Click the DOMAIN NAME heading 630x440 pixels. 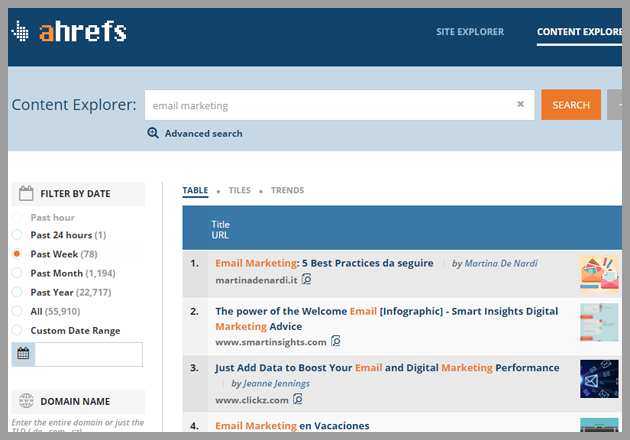click(x=75, y=401)
